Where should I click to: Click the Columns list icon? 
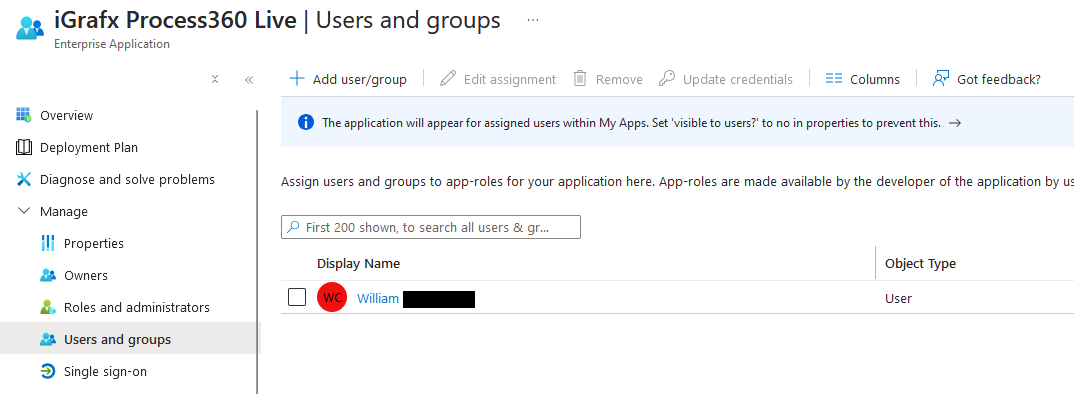click(x=834, y=79)
